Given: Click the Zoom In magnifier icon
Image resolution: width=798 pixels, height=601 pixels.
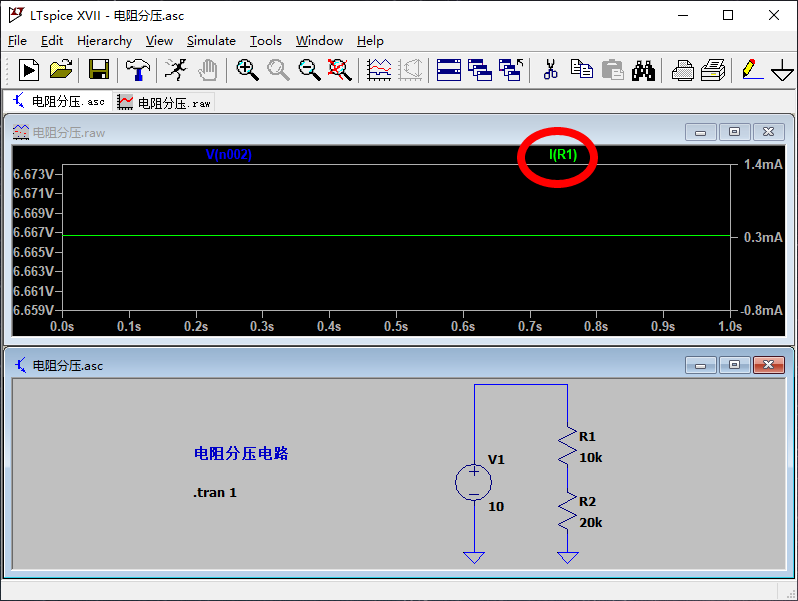Looking at the screenshot, I should [x=247, y=69].
